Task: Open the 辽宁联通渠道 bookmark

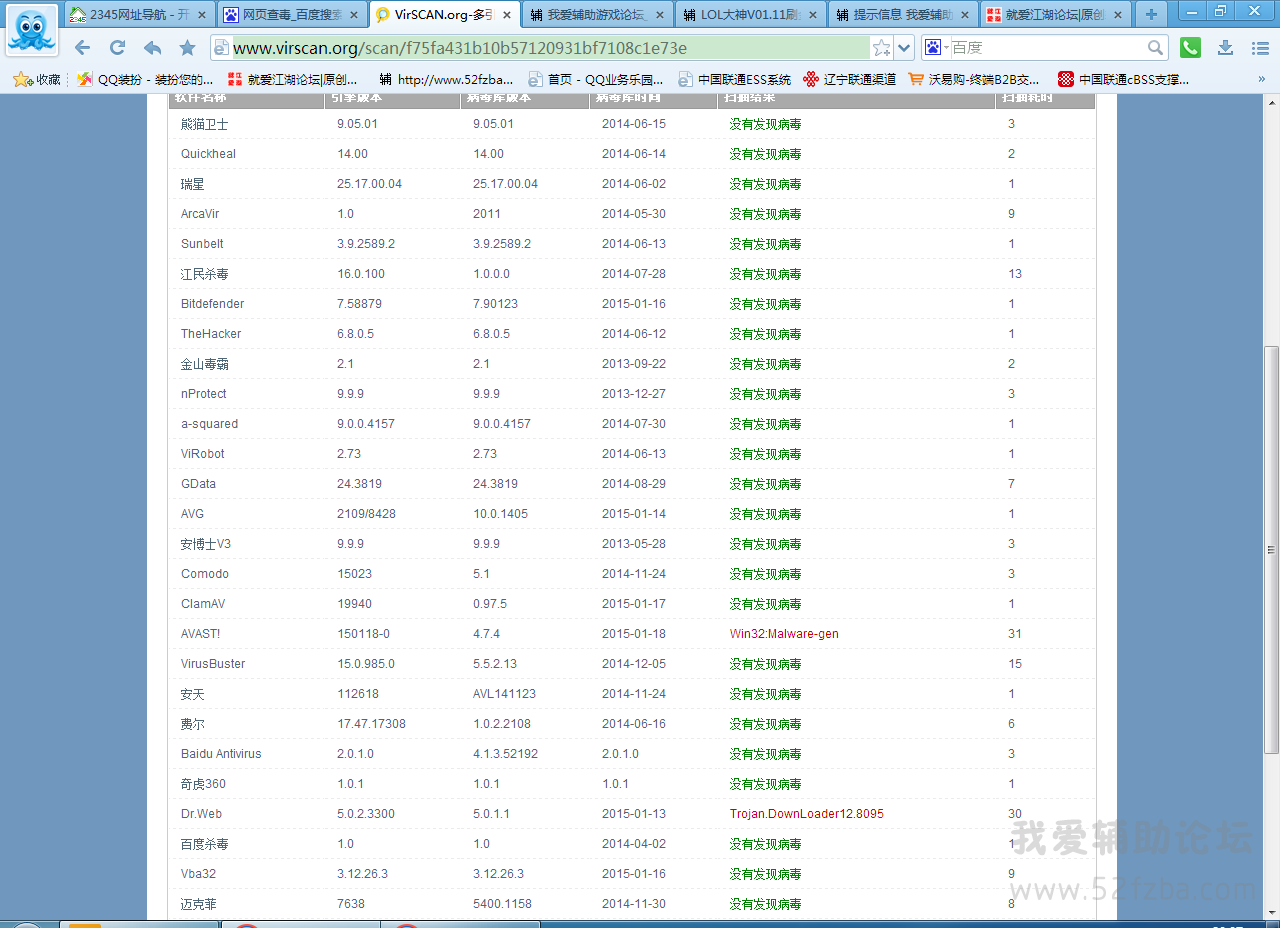Action: pyautogui.click(x=849, y=79)
